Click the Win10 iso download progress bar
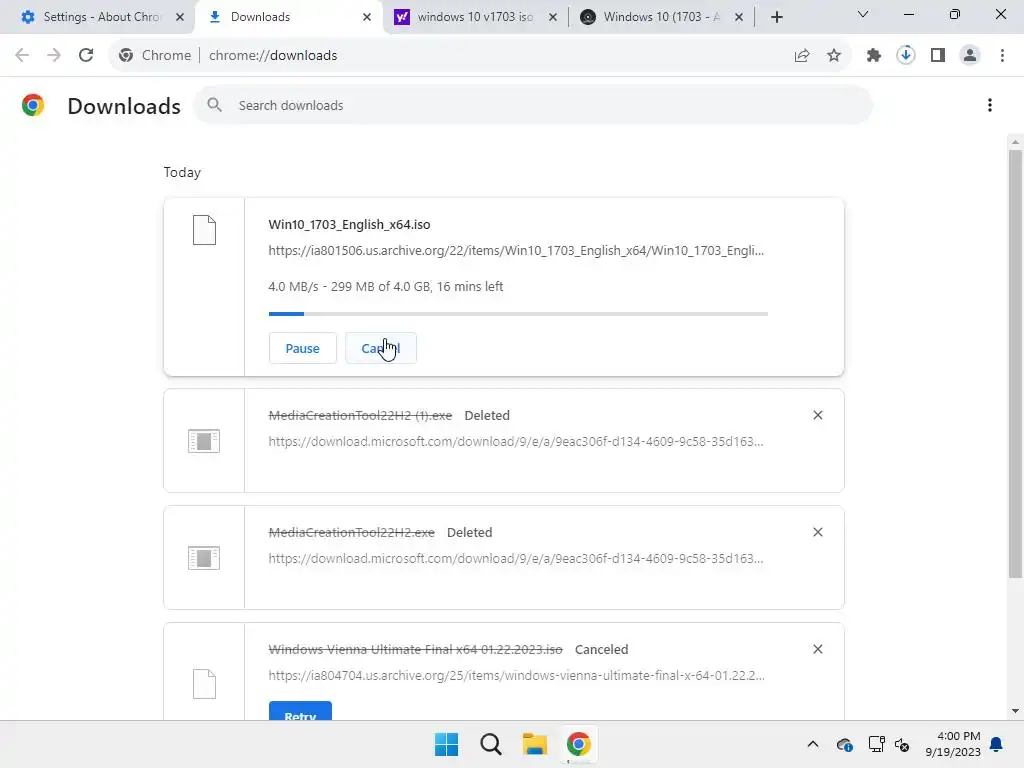The height and width of the screenshot is (768, 1024). (518, 314)
